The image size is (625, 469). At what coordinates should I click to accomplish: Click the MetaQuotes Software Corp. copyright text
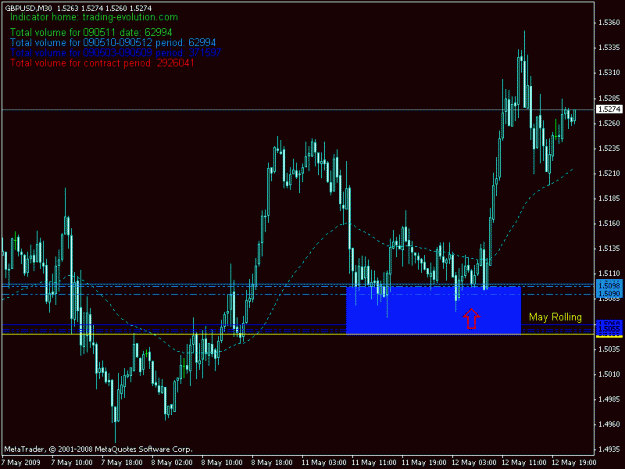[x=98, y=449]
